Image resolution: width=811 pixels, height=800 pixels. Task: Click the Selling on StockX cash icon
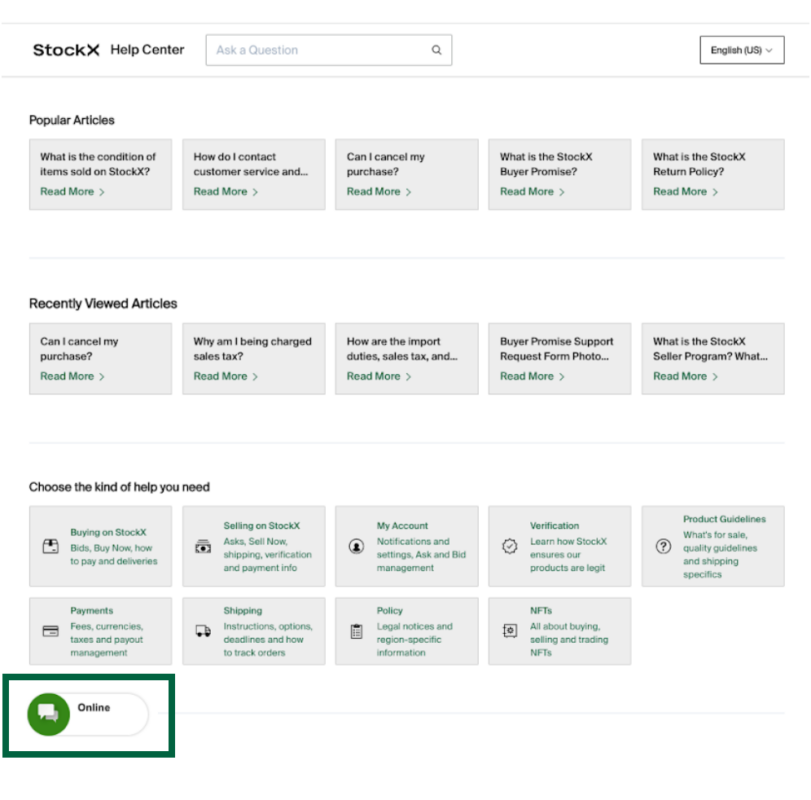click(x=203, y=547)
